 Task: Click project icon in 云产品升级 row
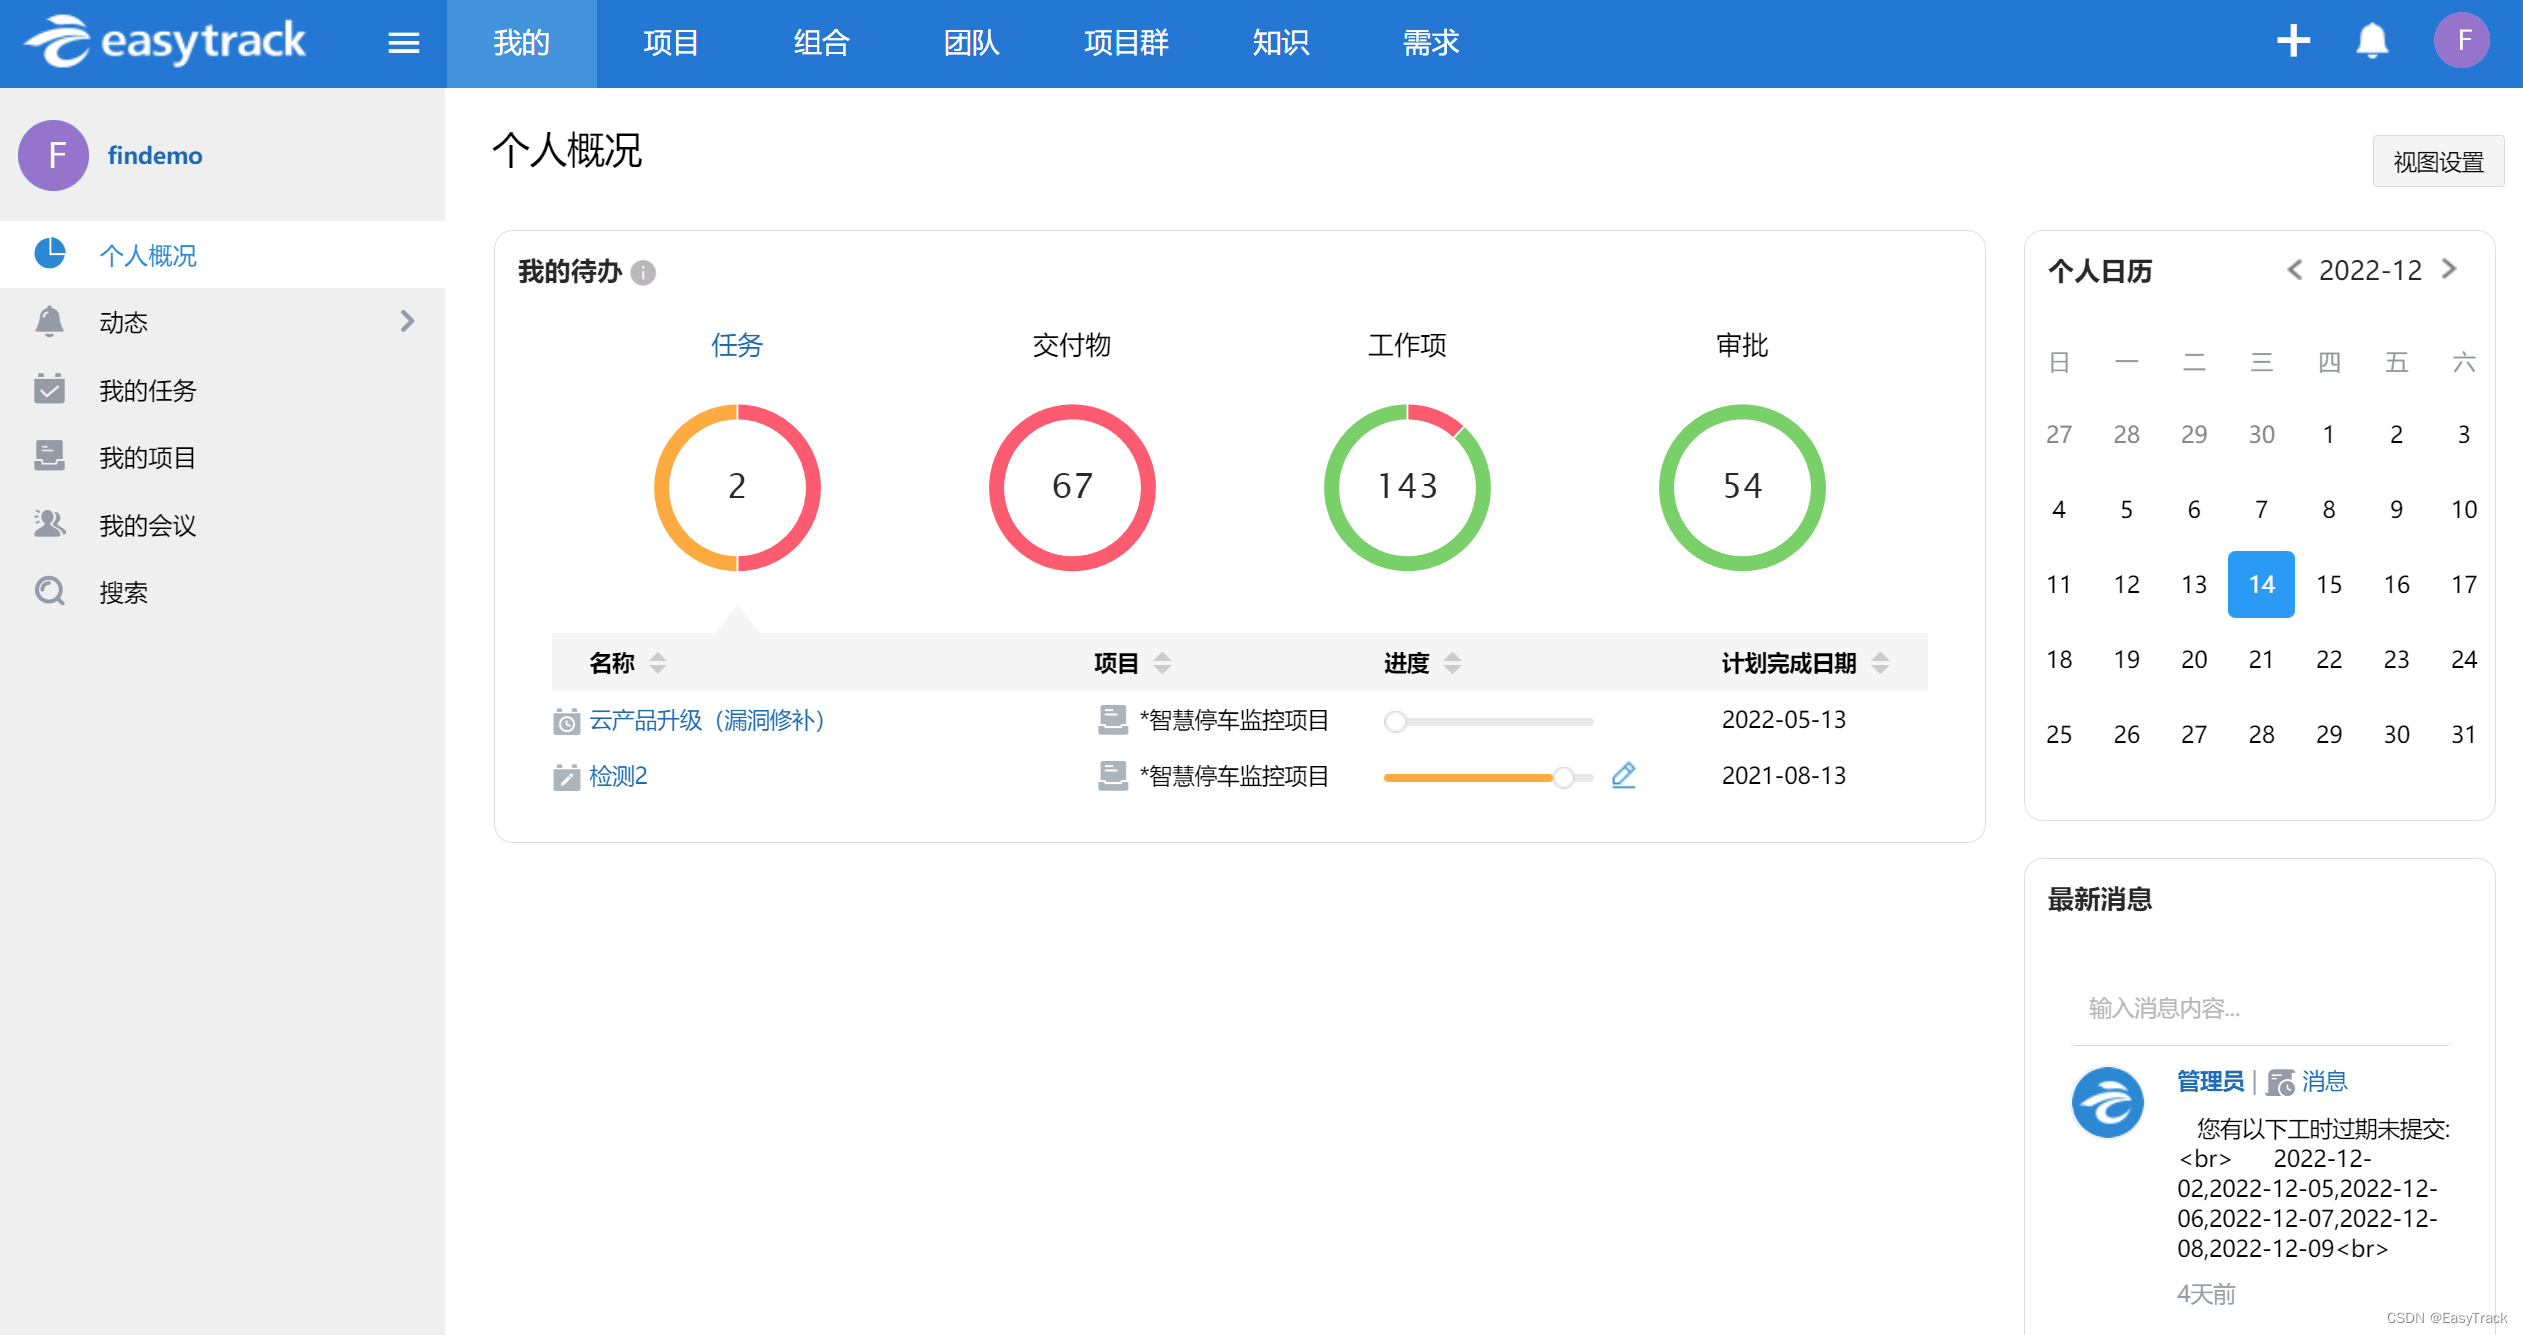pyautogui.click(x=1113, y=720)
